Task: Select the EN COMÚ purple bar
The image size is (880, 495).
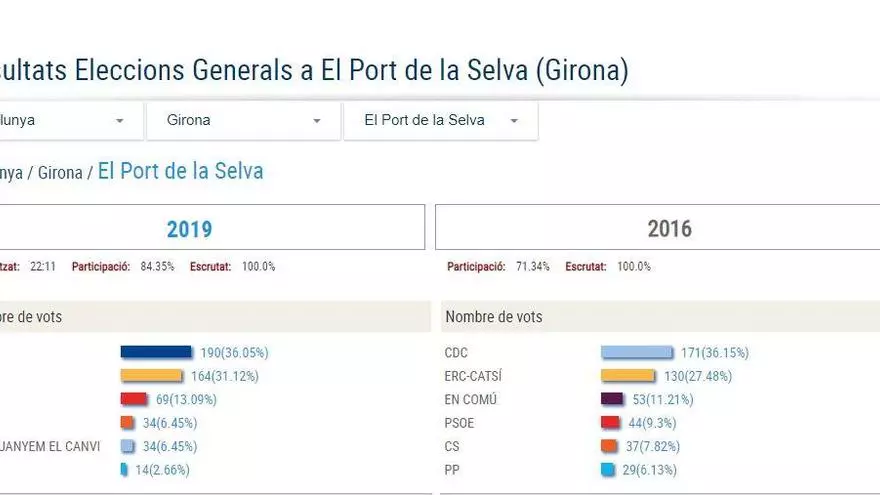Action: coord(612,399)
